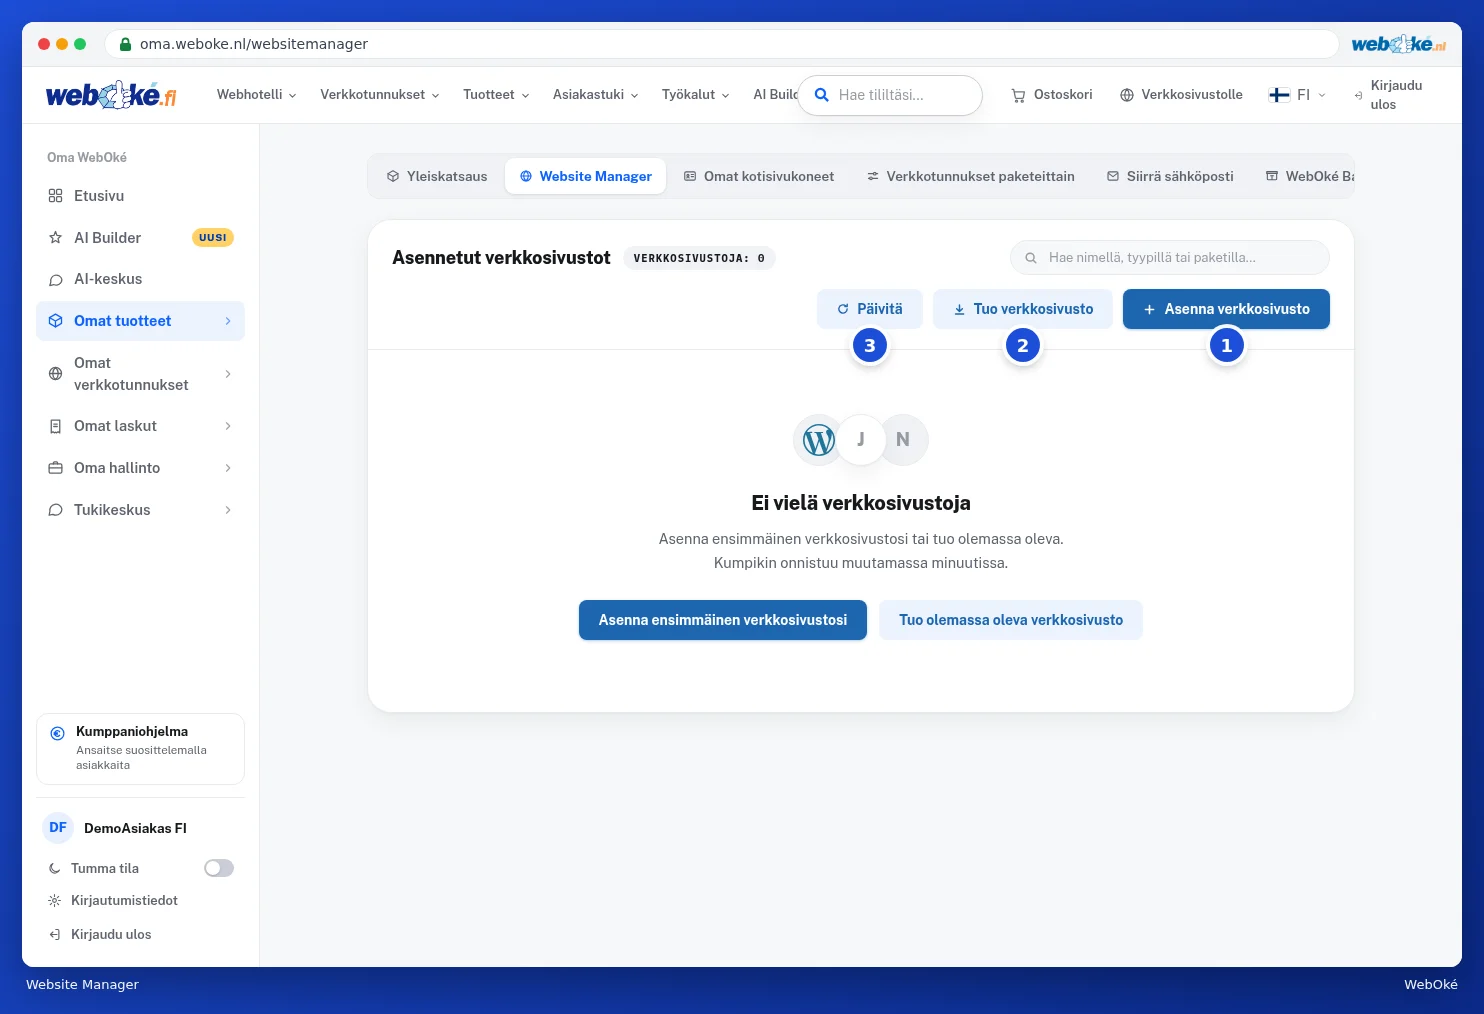Click the Tuo verkkosivusto button

click(x=1023, y=309)
